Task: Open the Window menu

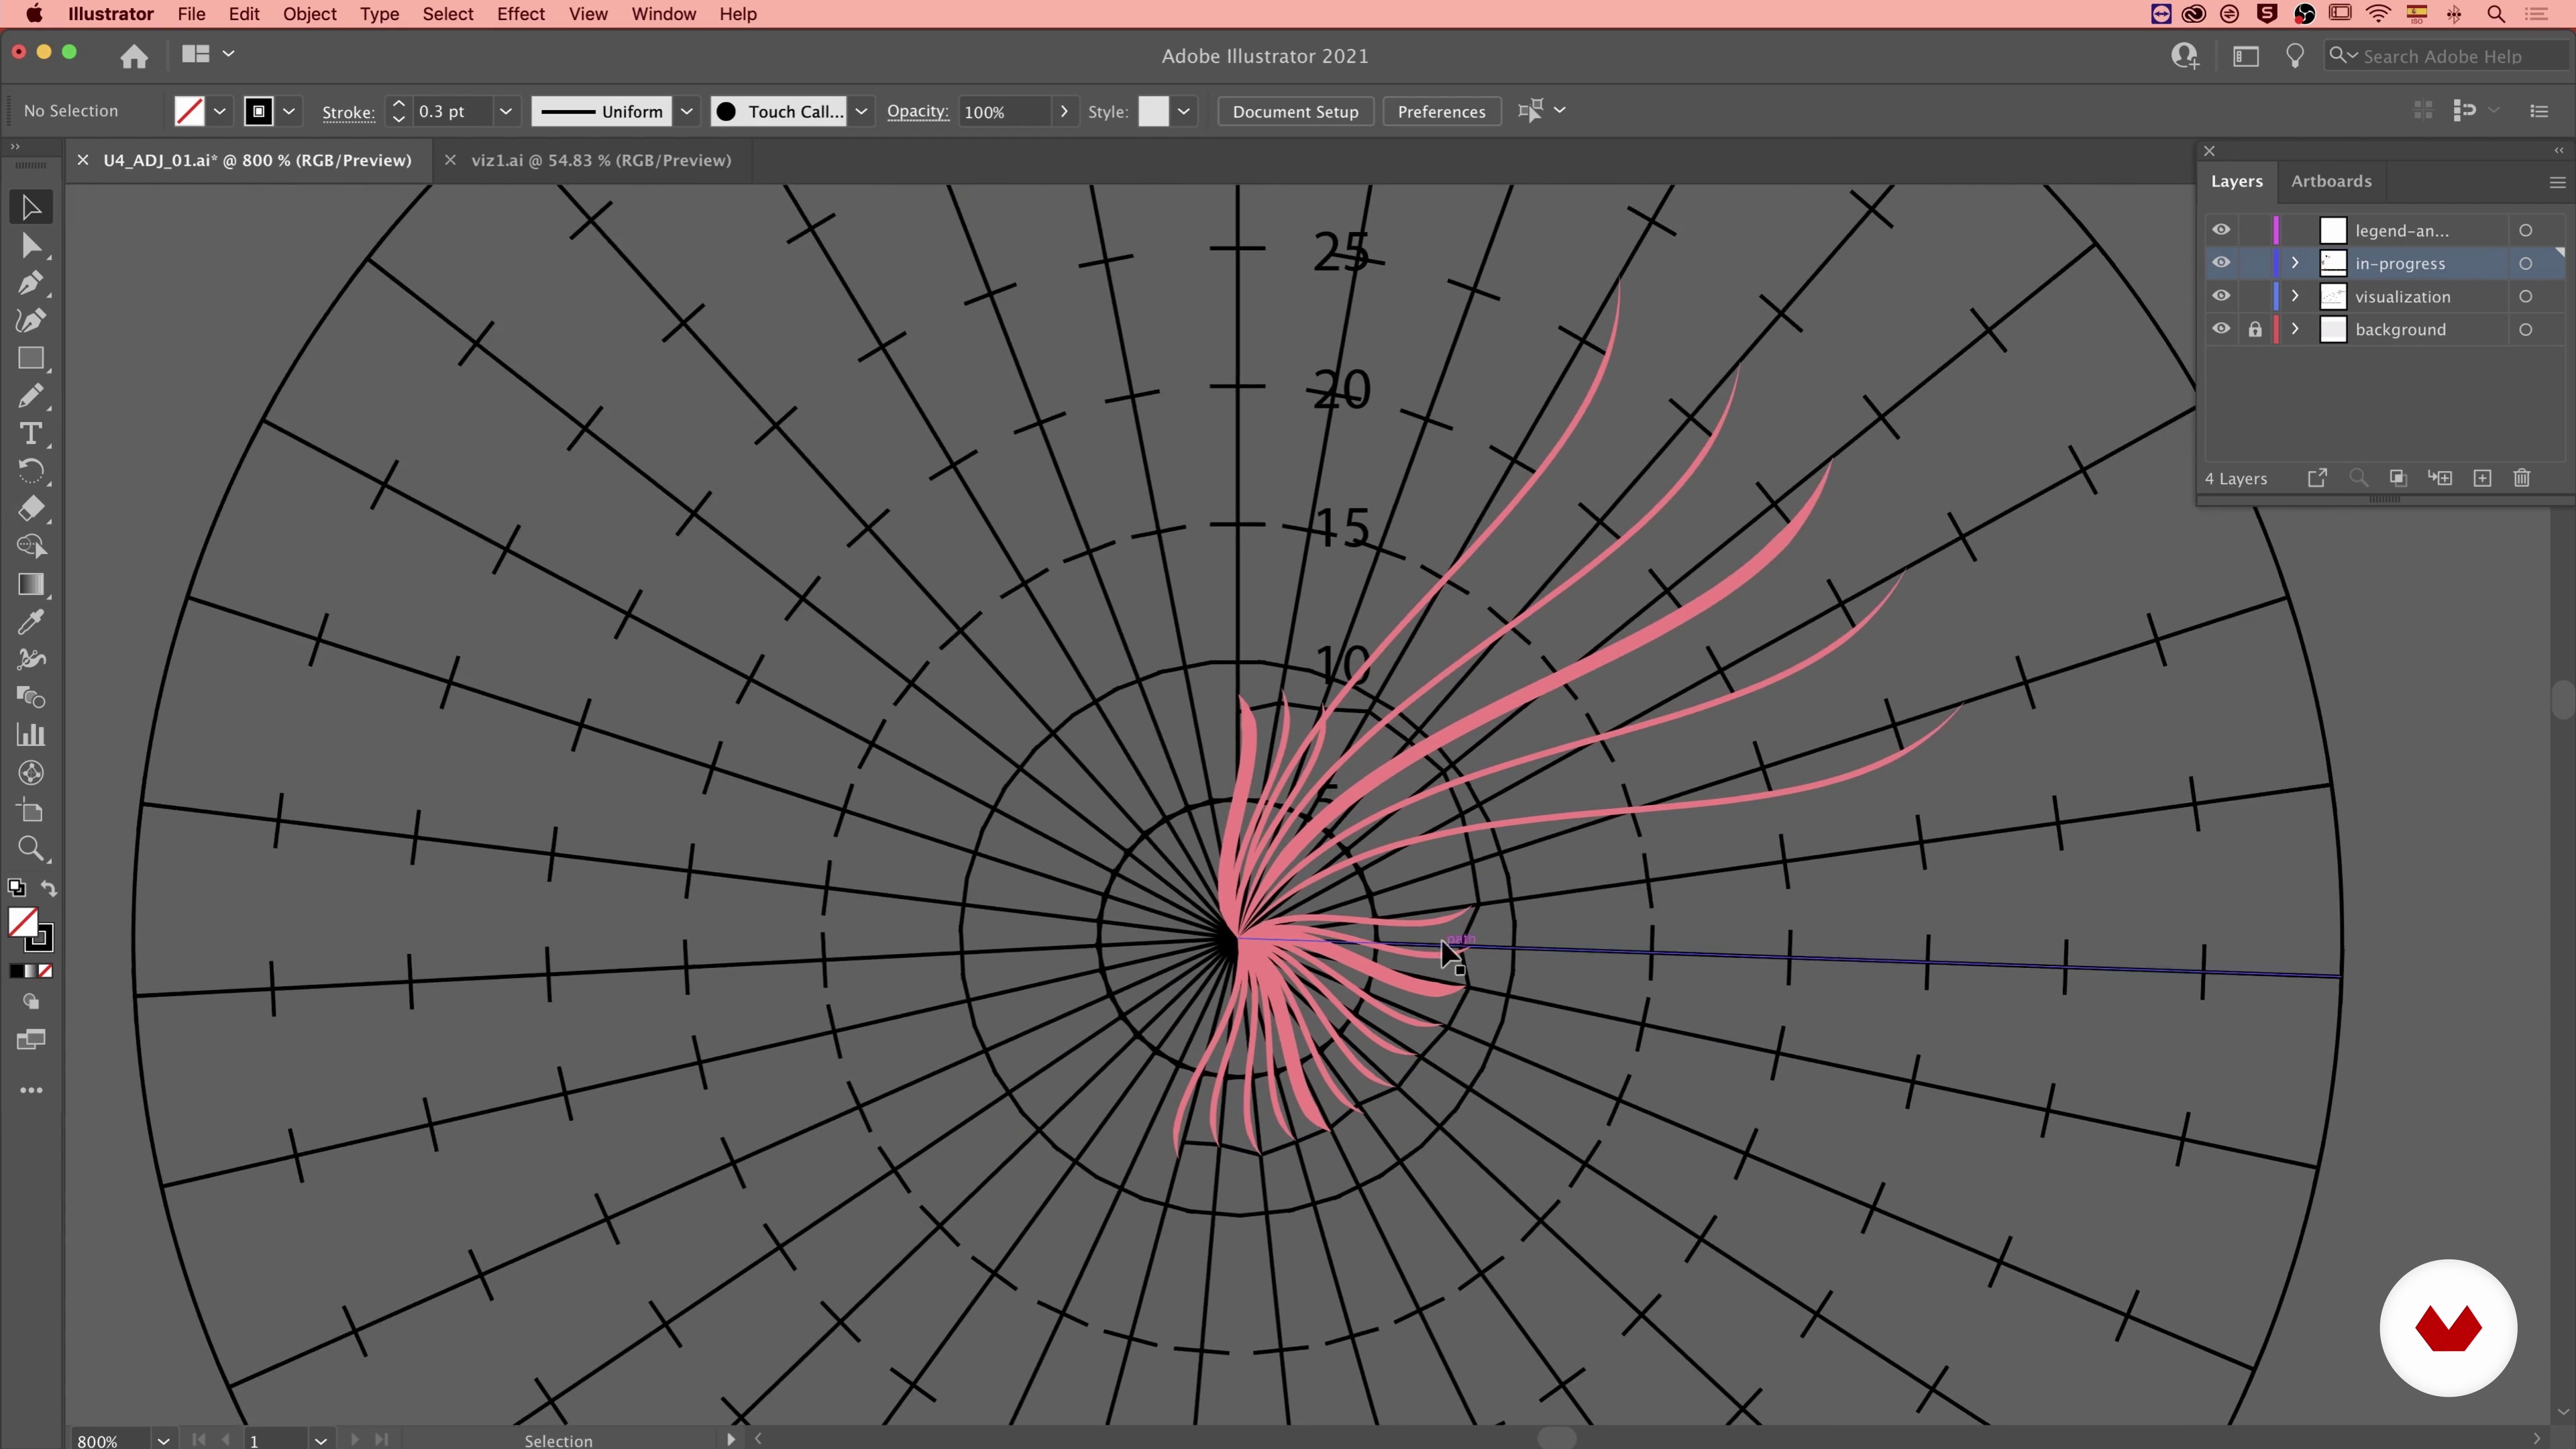Action: [x=663, y=14]
